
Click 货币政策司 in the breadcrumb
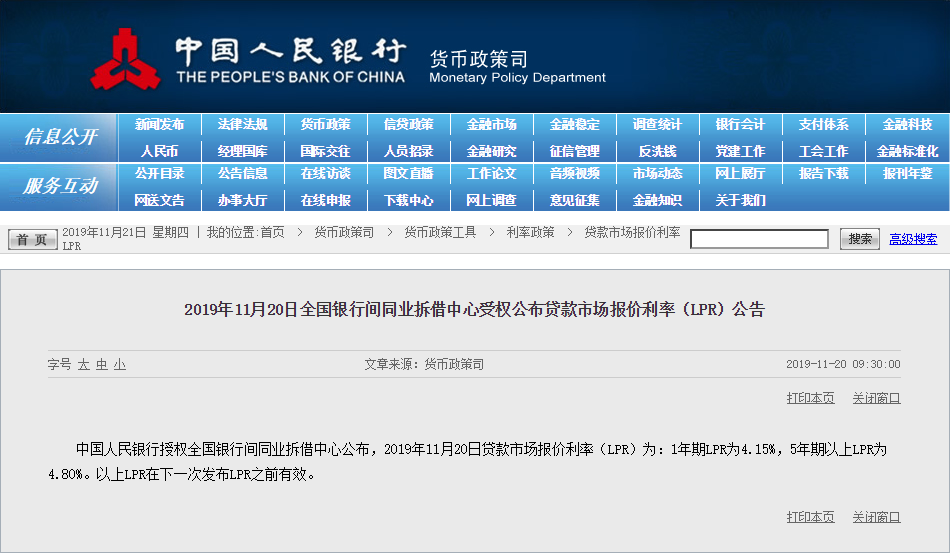[x=344, y=232]
